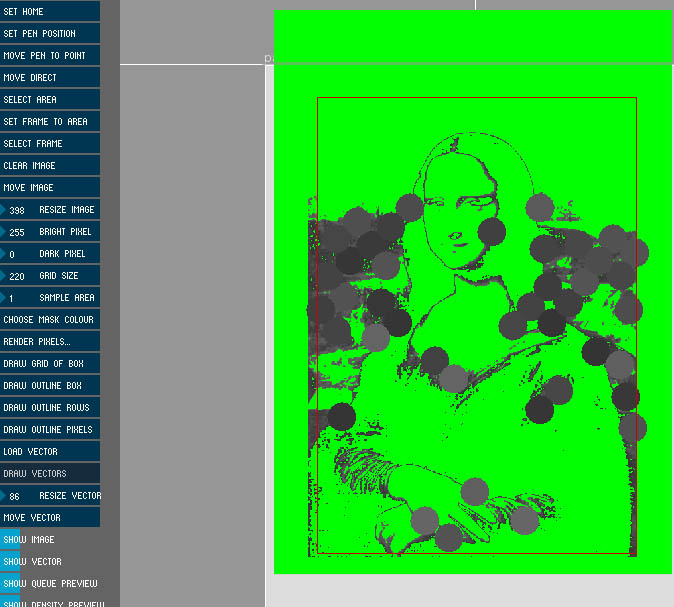This screenshot has height=607, width=674.
Task: Choose SELECT FRAME option
Action: pos(50,143)
